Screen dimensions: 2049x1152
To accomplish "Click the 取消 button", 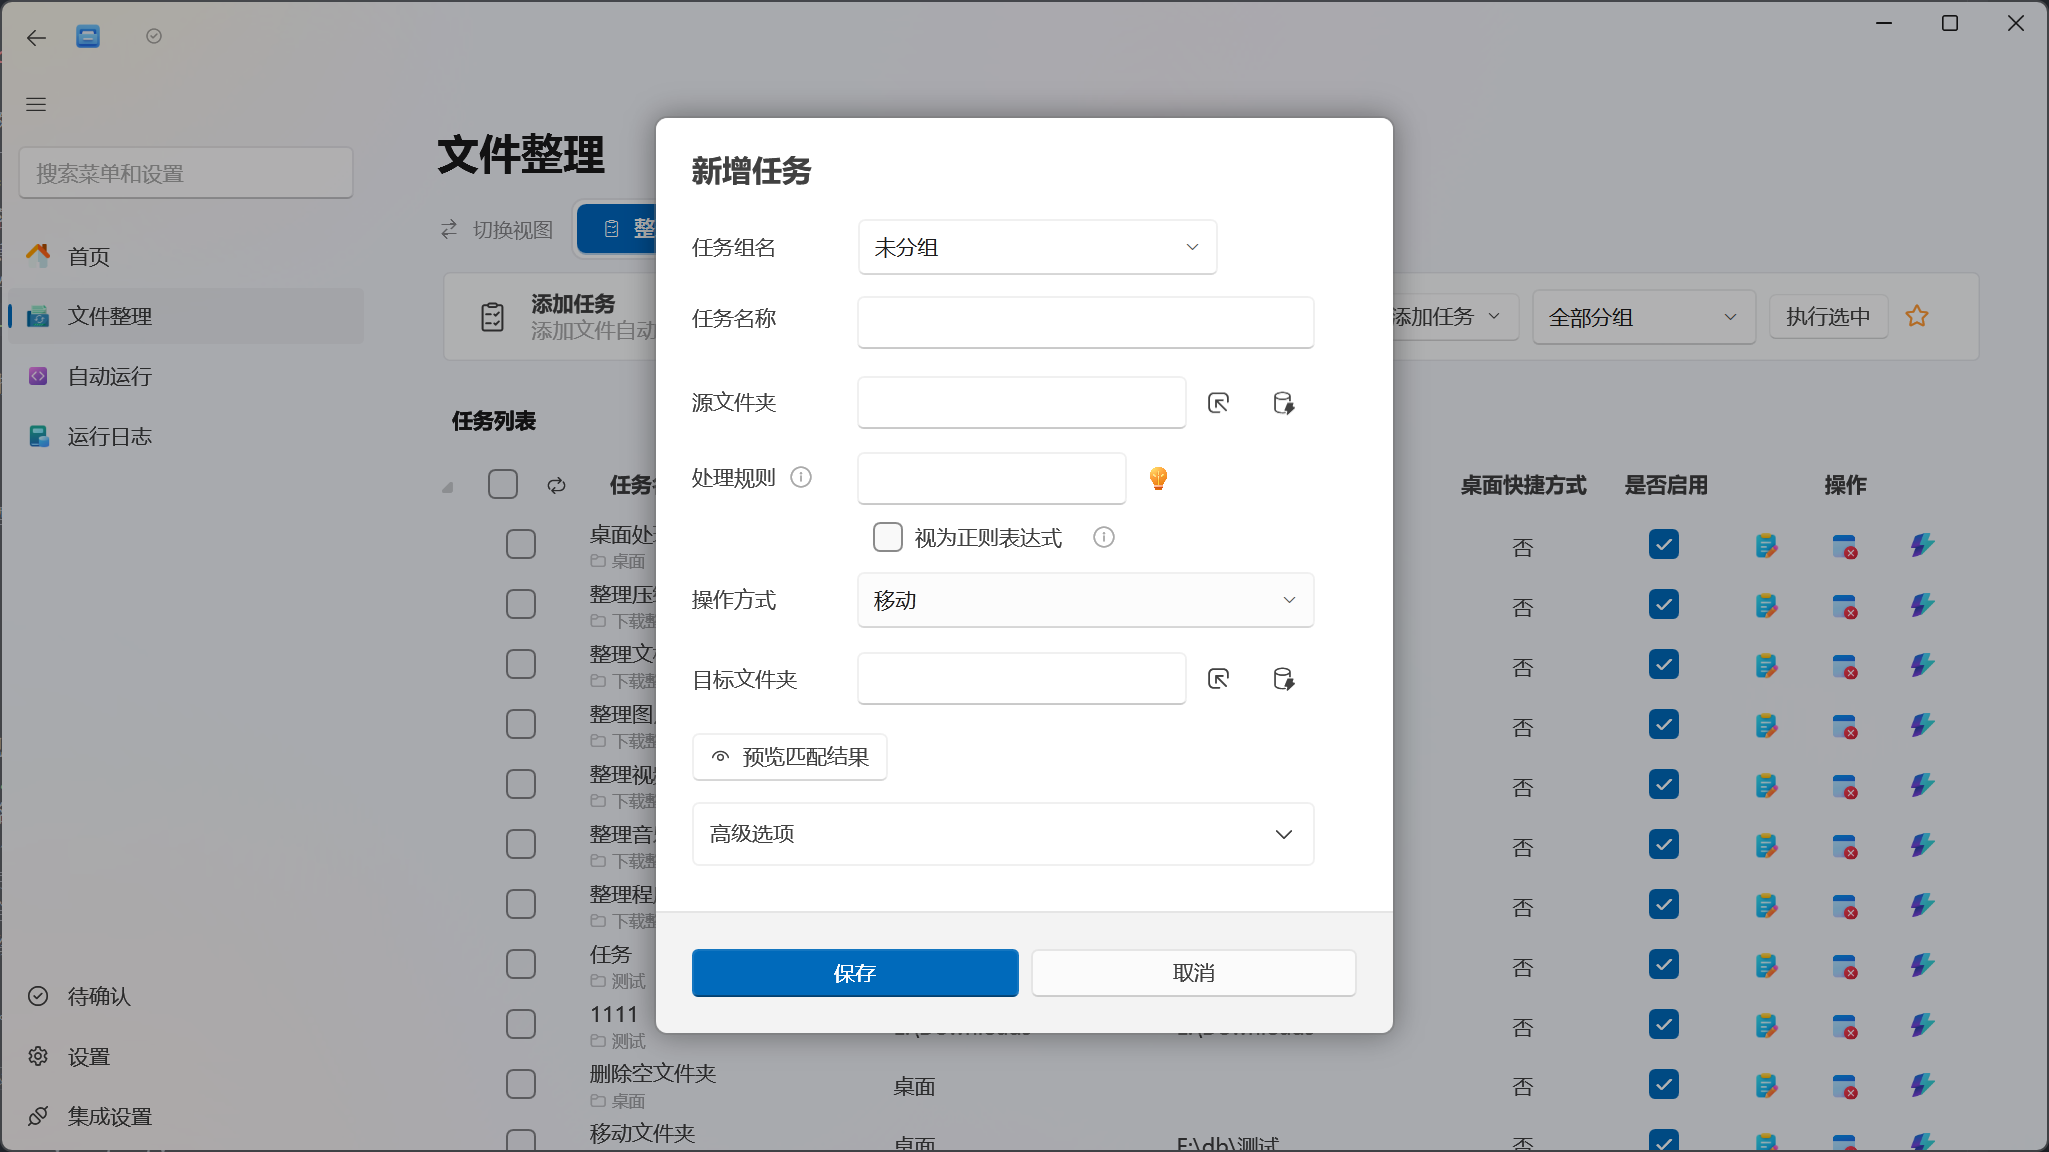I will (x=1194, y=973).
